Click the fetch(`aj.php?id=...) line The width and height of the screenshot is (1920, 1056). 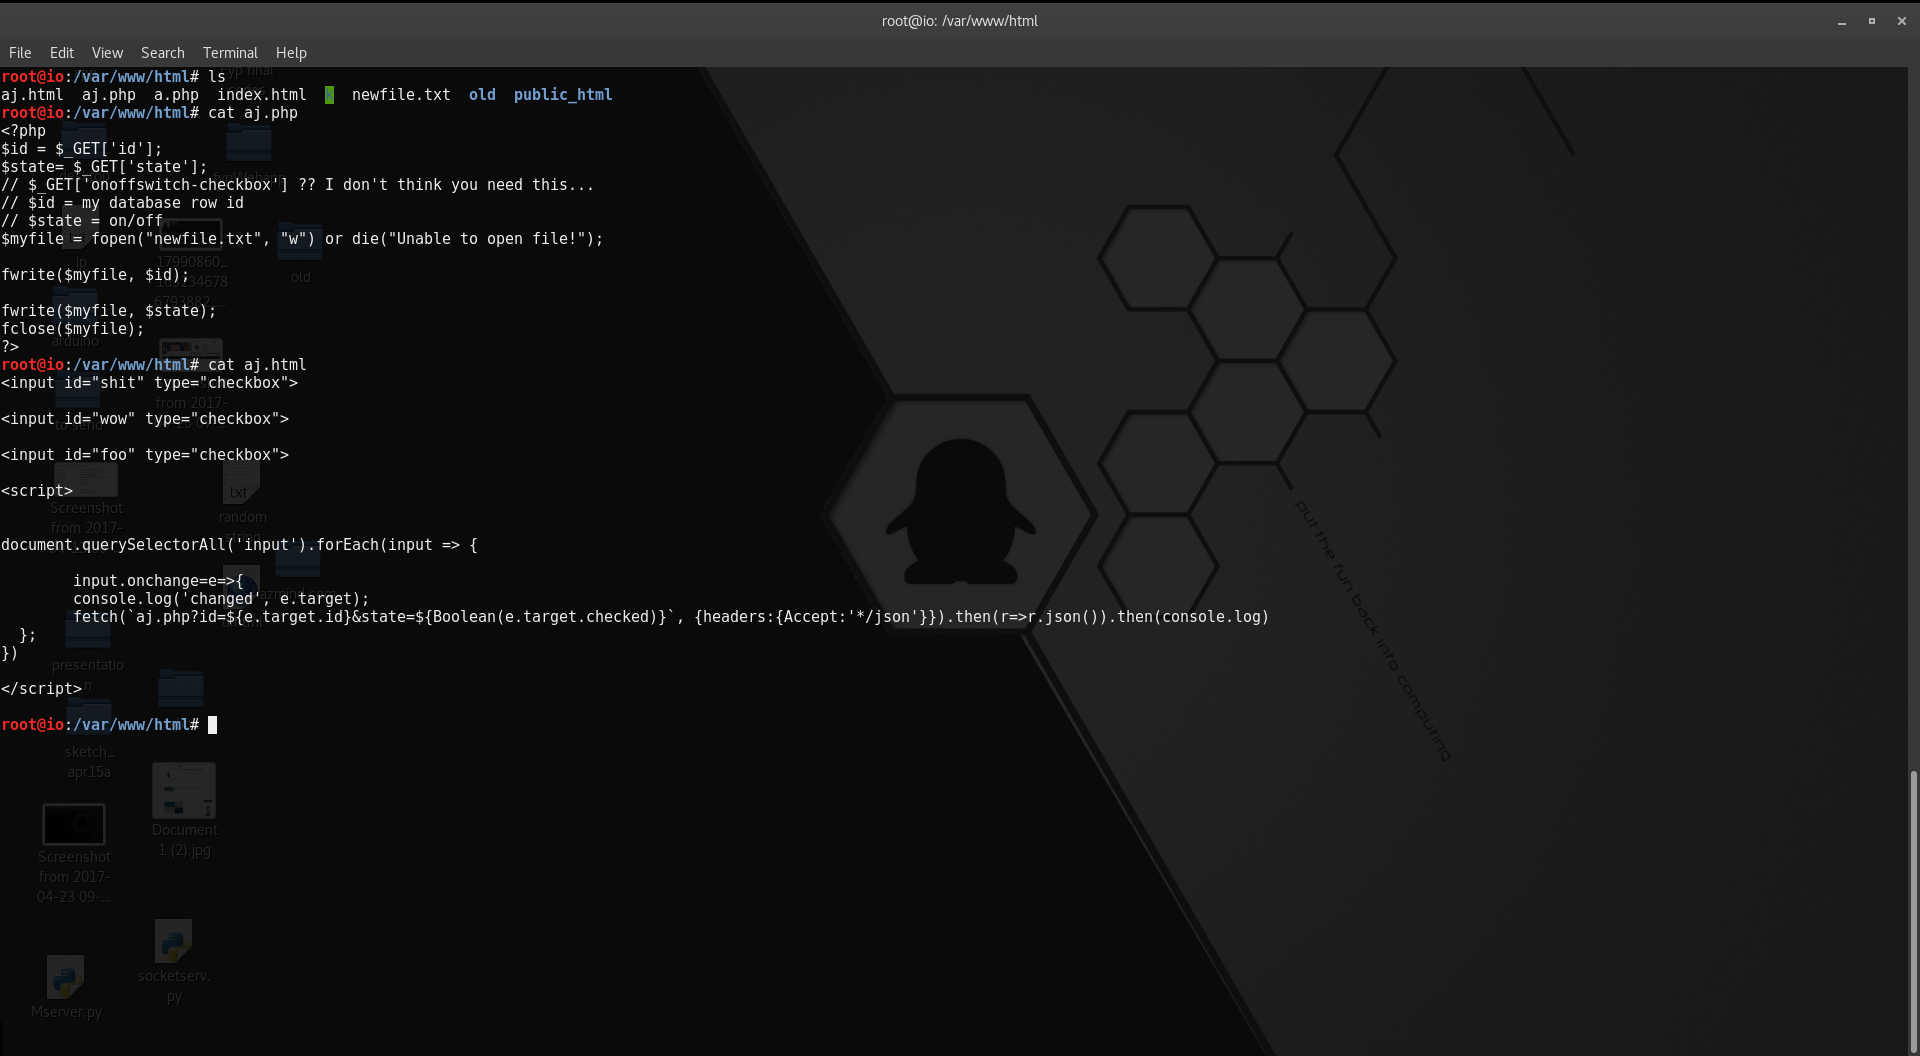[x=671, y=617]
